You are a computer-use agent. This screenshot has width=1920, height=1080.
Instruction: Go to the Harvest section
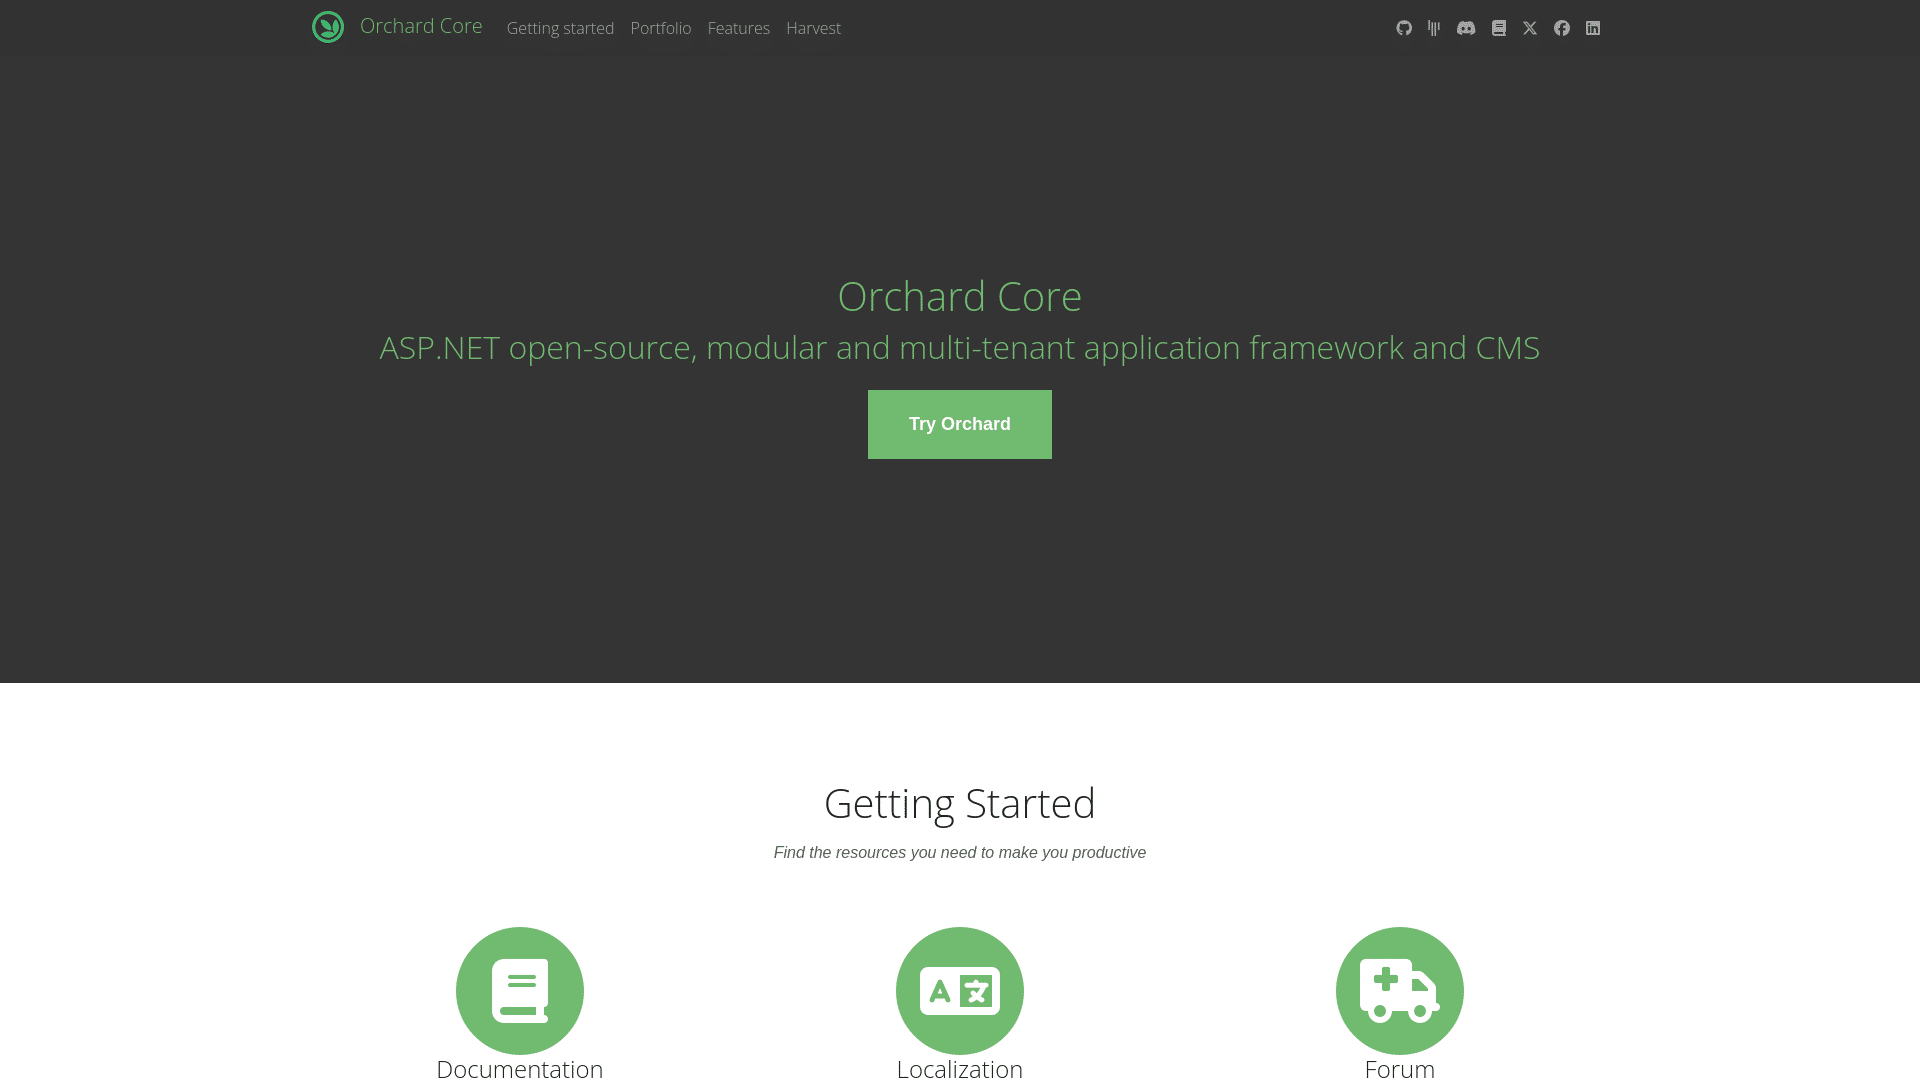[813, 28]
